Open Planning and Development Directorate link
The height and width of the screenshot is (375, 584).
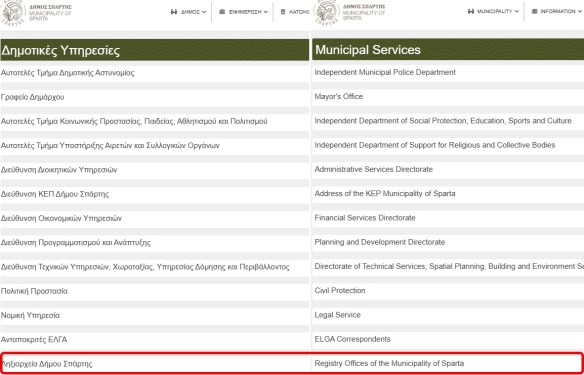pos(380,242)
